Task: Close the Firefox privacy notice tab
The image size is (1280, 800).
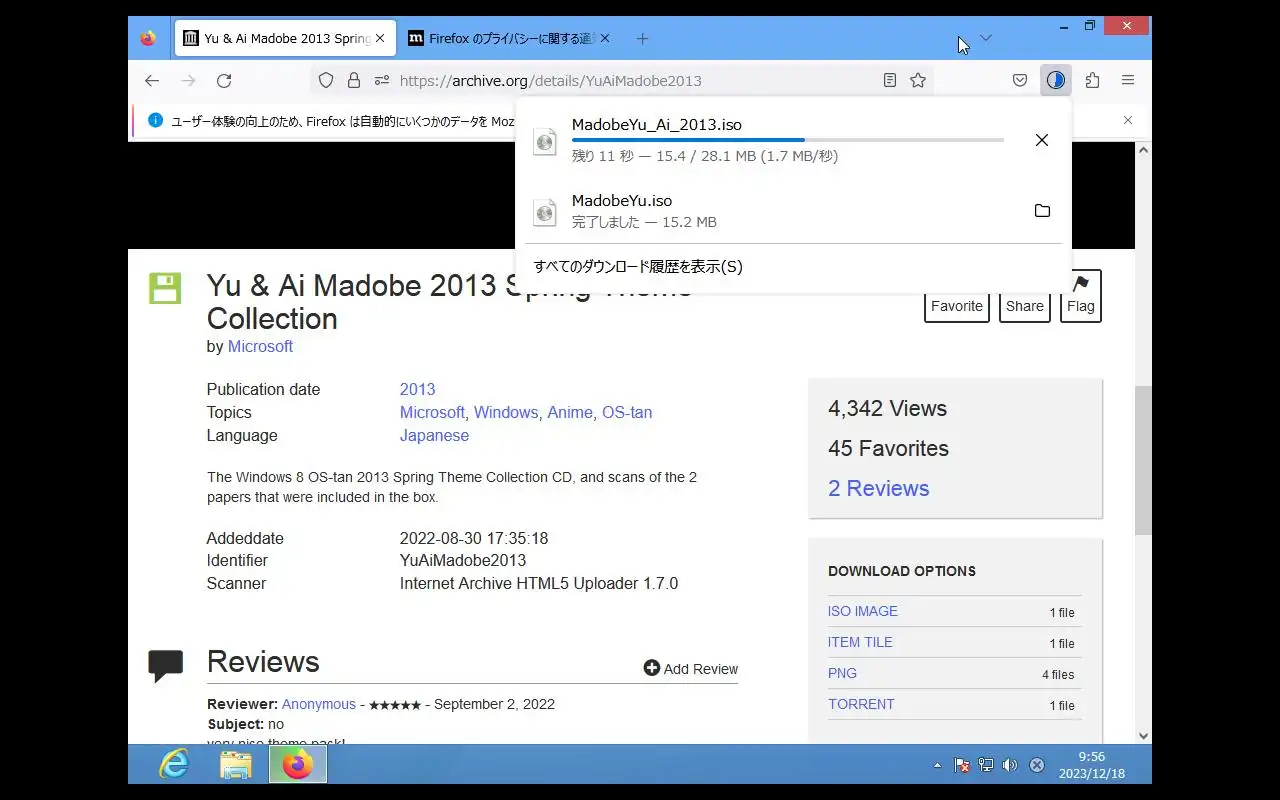Action: point(605,39)
